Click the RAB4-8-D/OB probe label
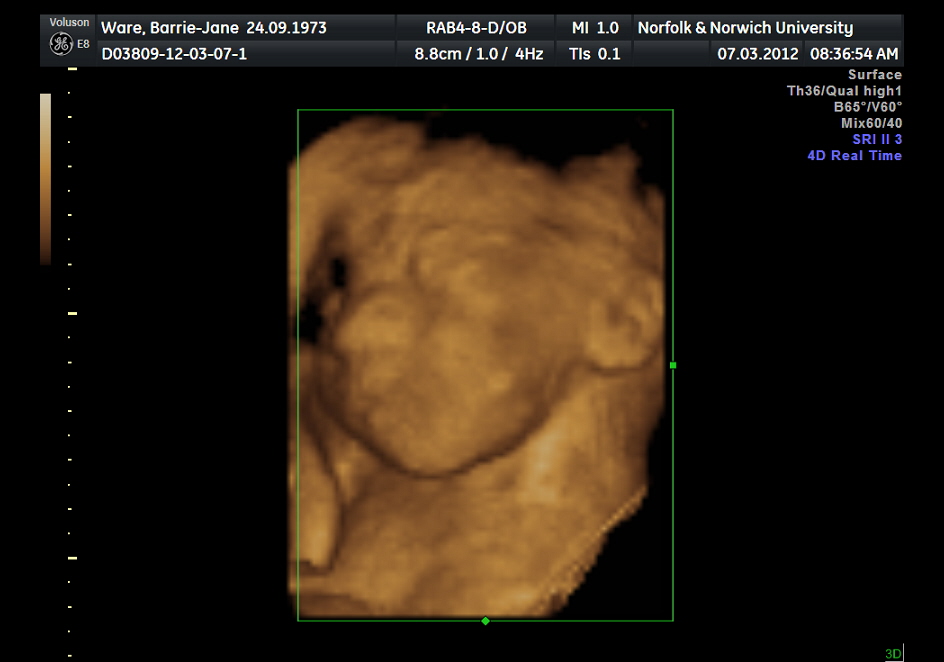 (x=476, y=28)
